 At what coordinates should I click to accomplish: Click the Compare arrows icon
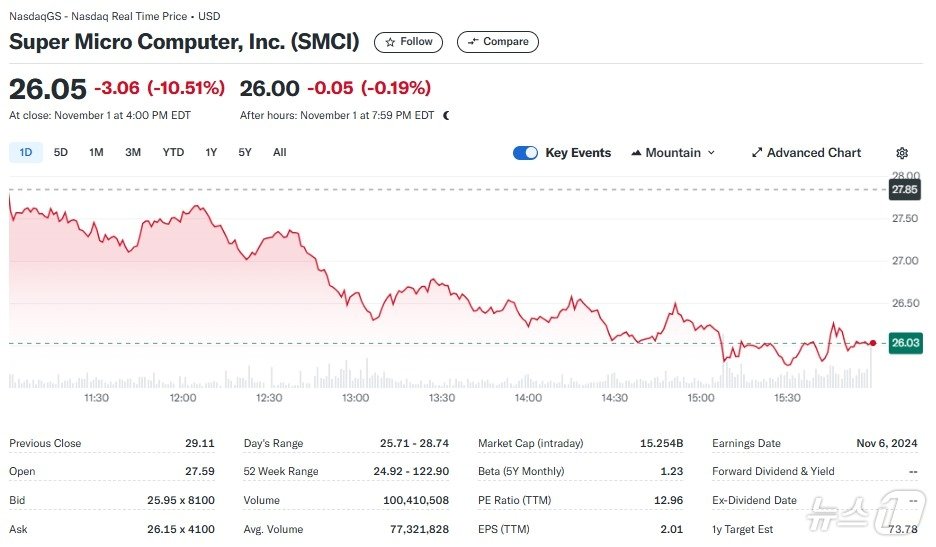click(x=473, y=42)
